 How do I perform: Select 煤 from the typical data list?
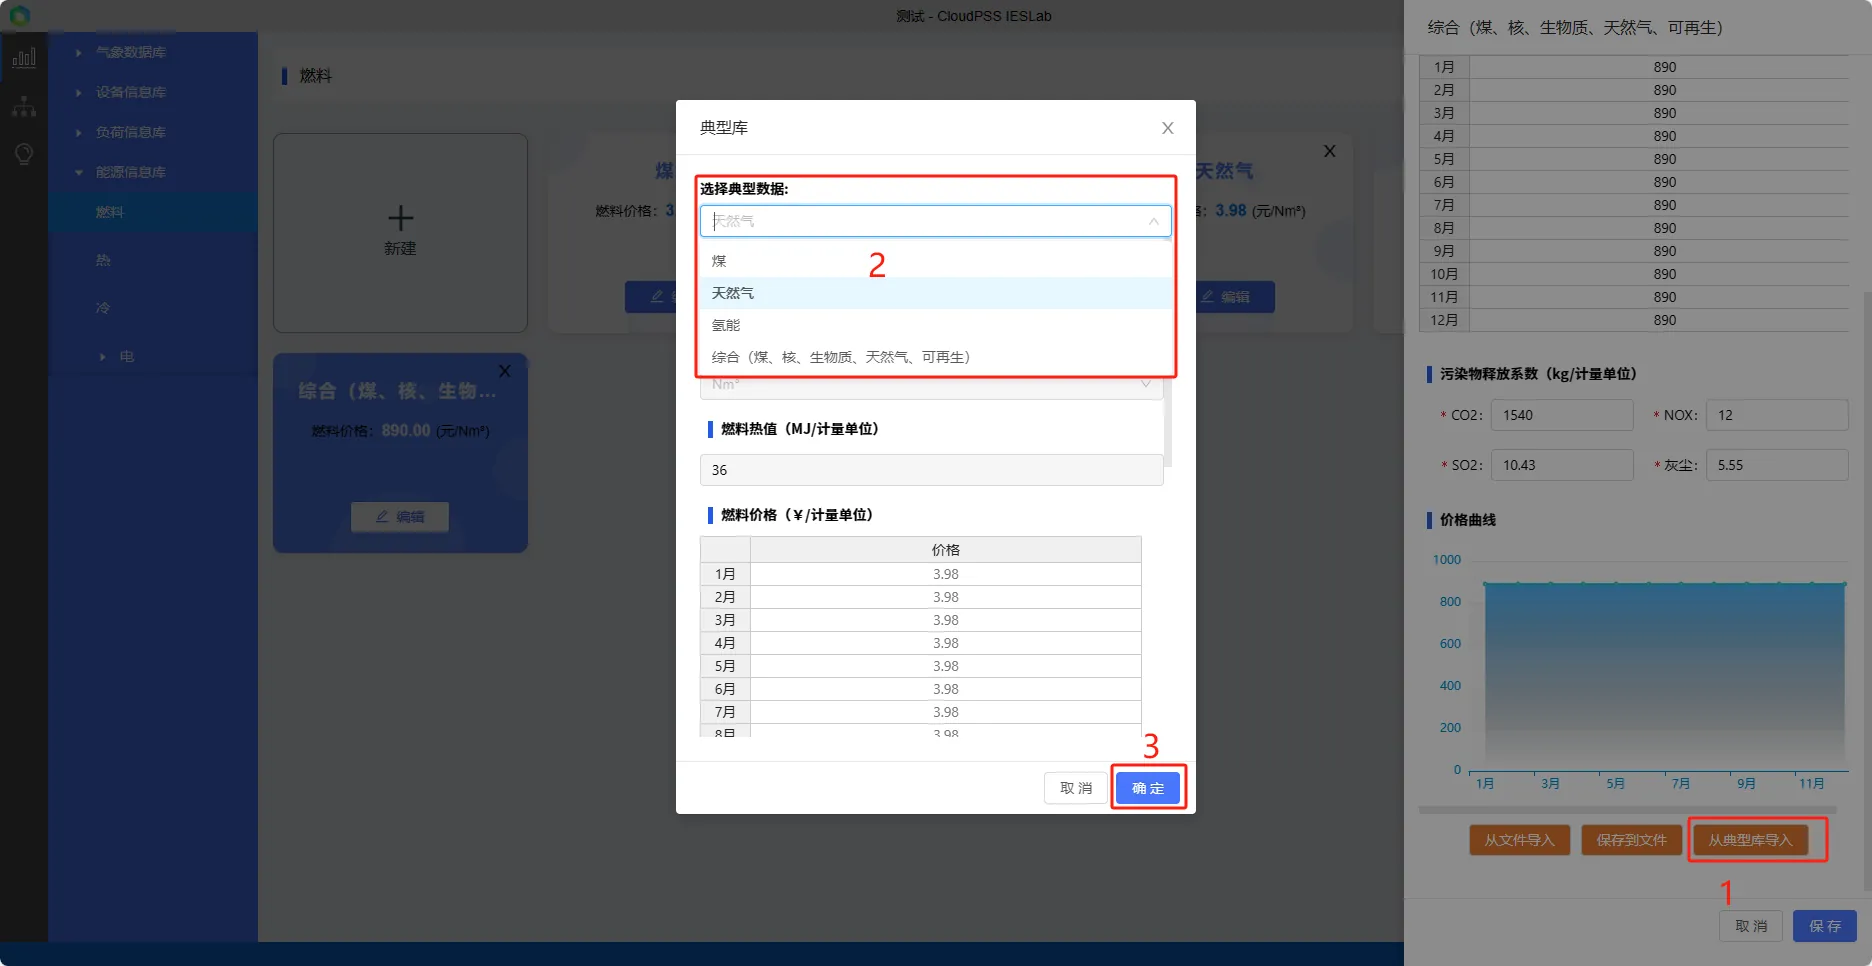coord(936,261)
